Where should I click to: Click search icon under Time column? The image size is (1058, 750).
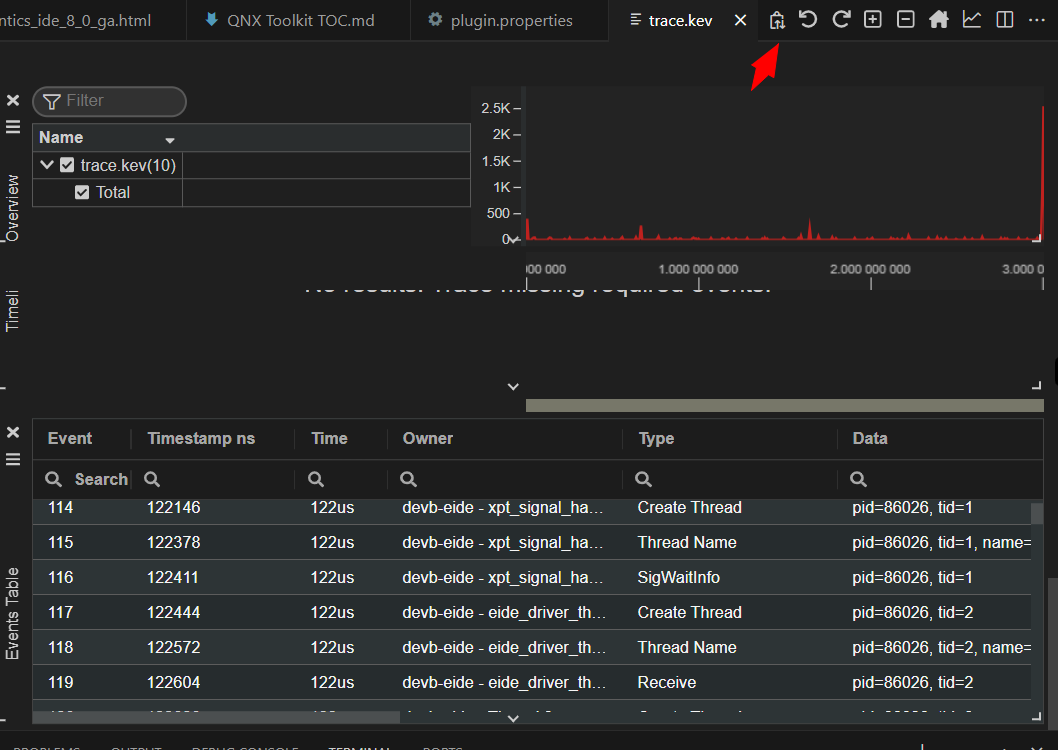pos(316,479)
